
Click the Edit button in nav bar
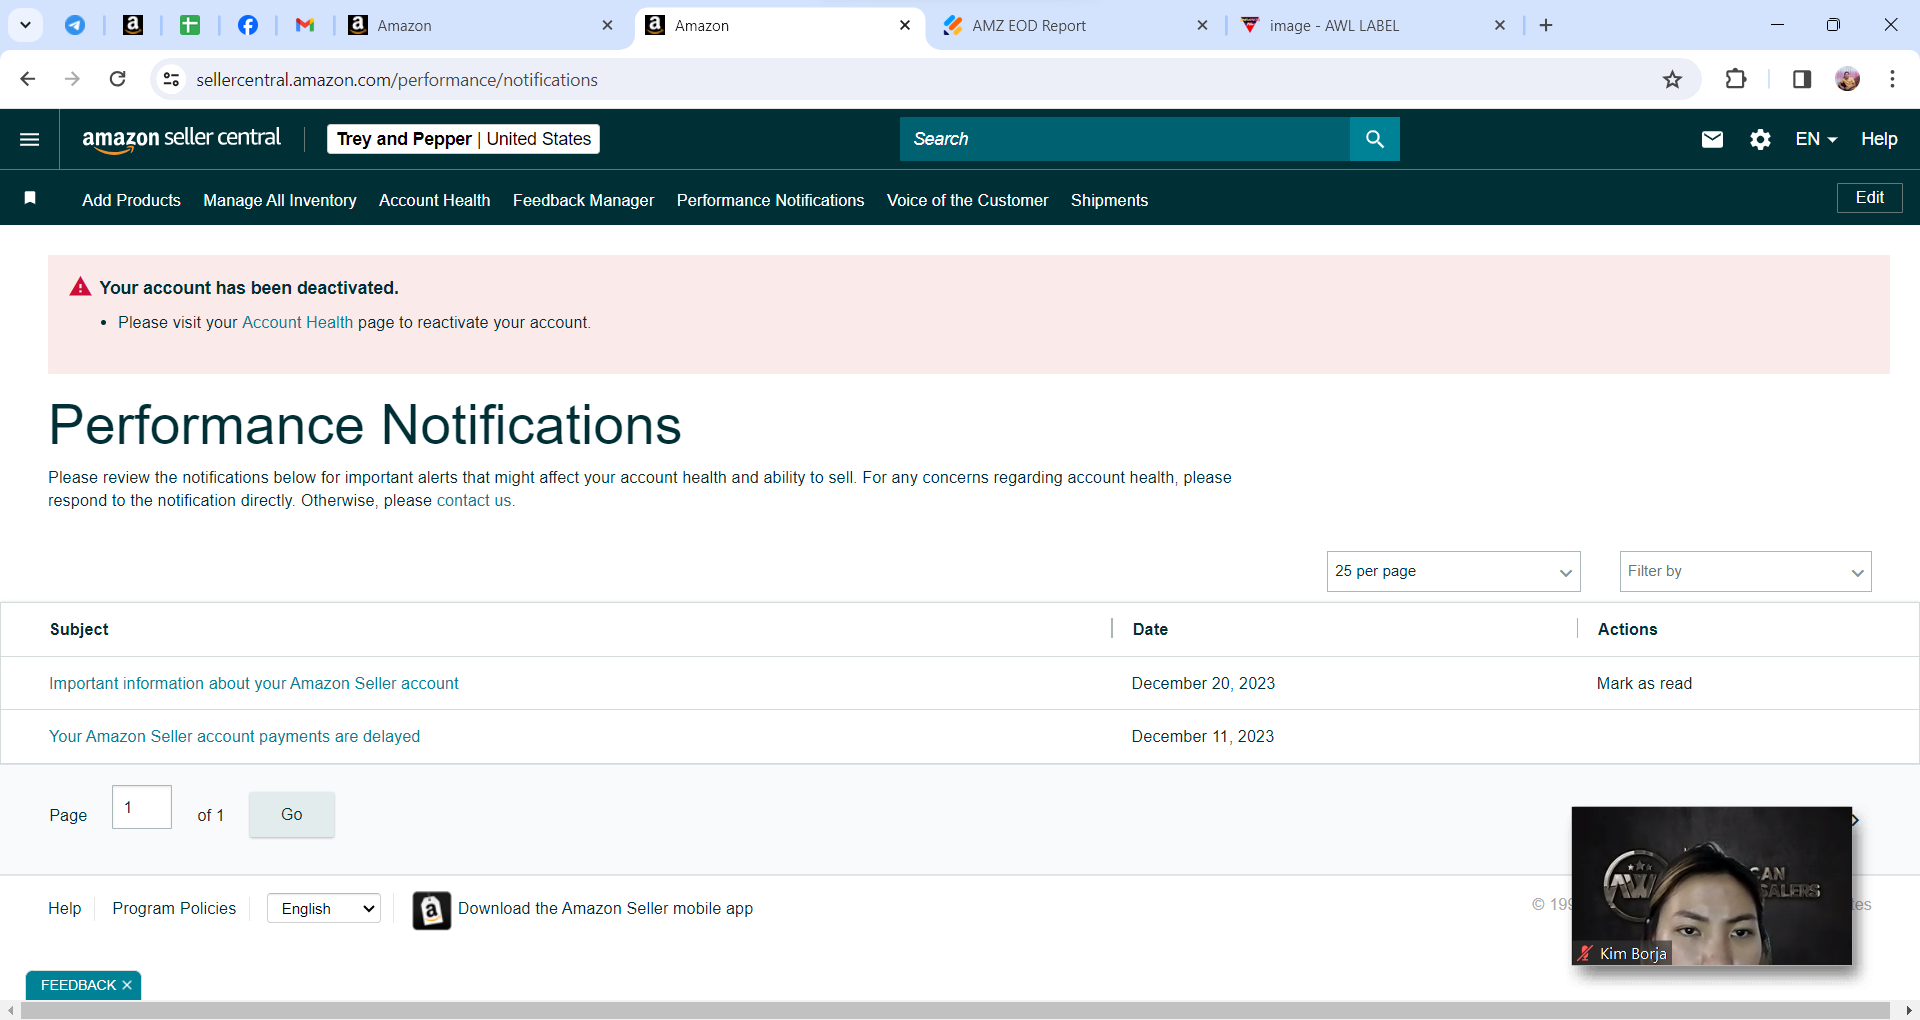click(x=1870, y=198)
